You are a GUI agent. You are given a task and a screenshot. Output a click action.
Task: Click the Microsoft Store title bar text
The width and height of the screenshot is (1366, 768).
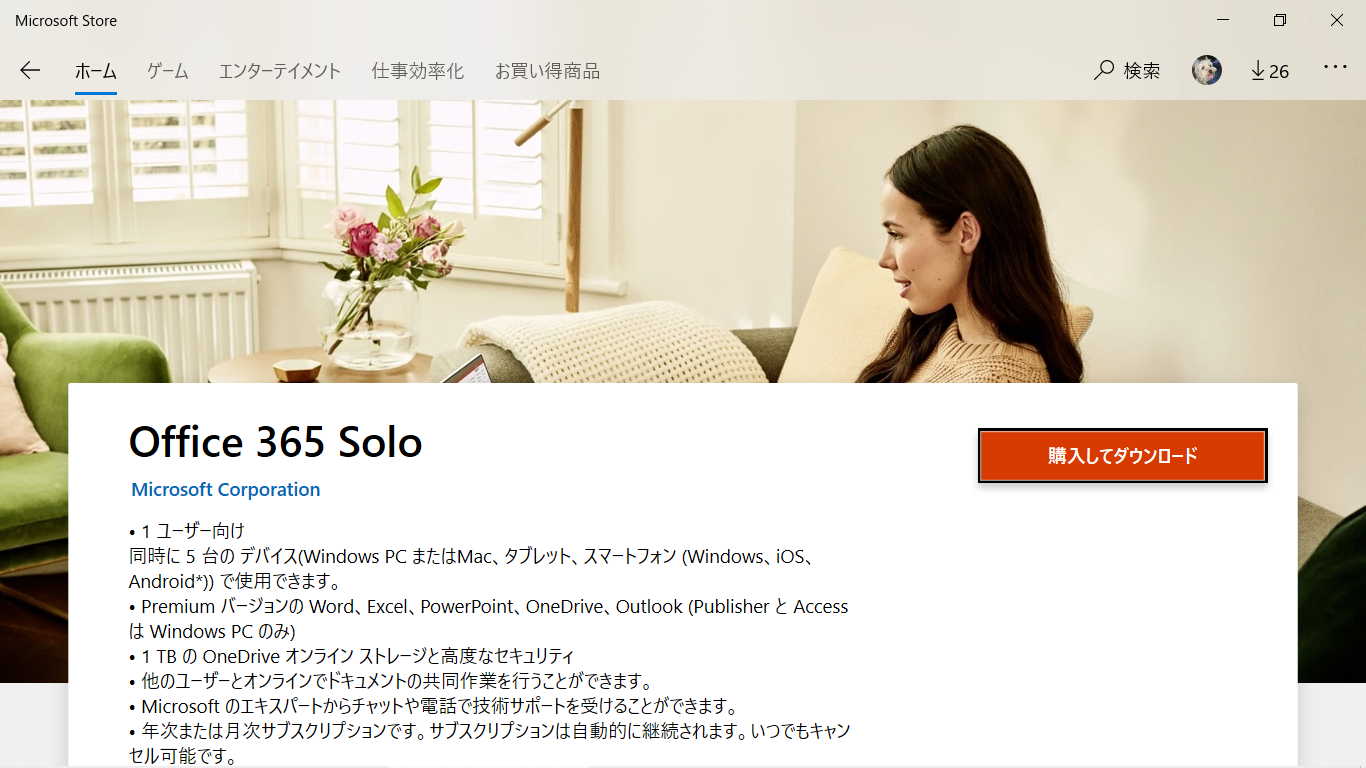coord(66,20)
